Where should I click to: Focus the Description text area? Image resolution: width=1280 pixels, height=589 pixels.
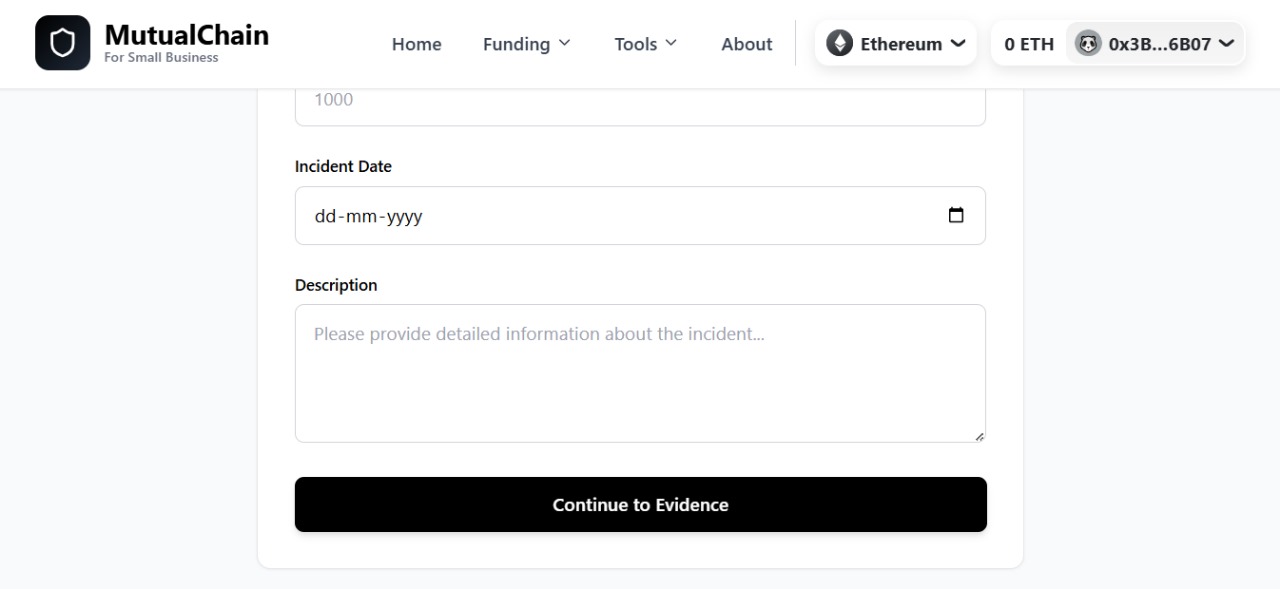[640, 373]
